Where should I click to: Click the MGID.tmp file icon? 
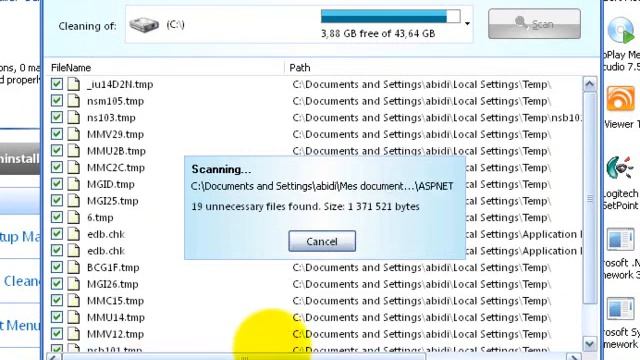[x=73, y=184]
